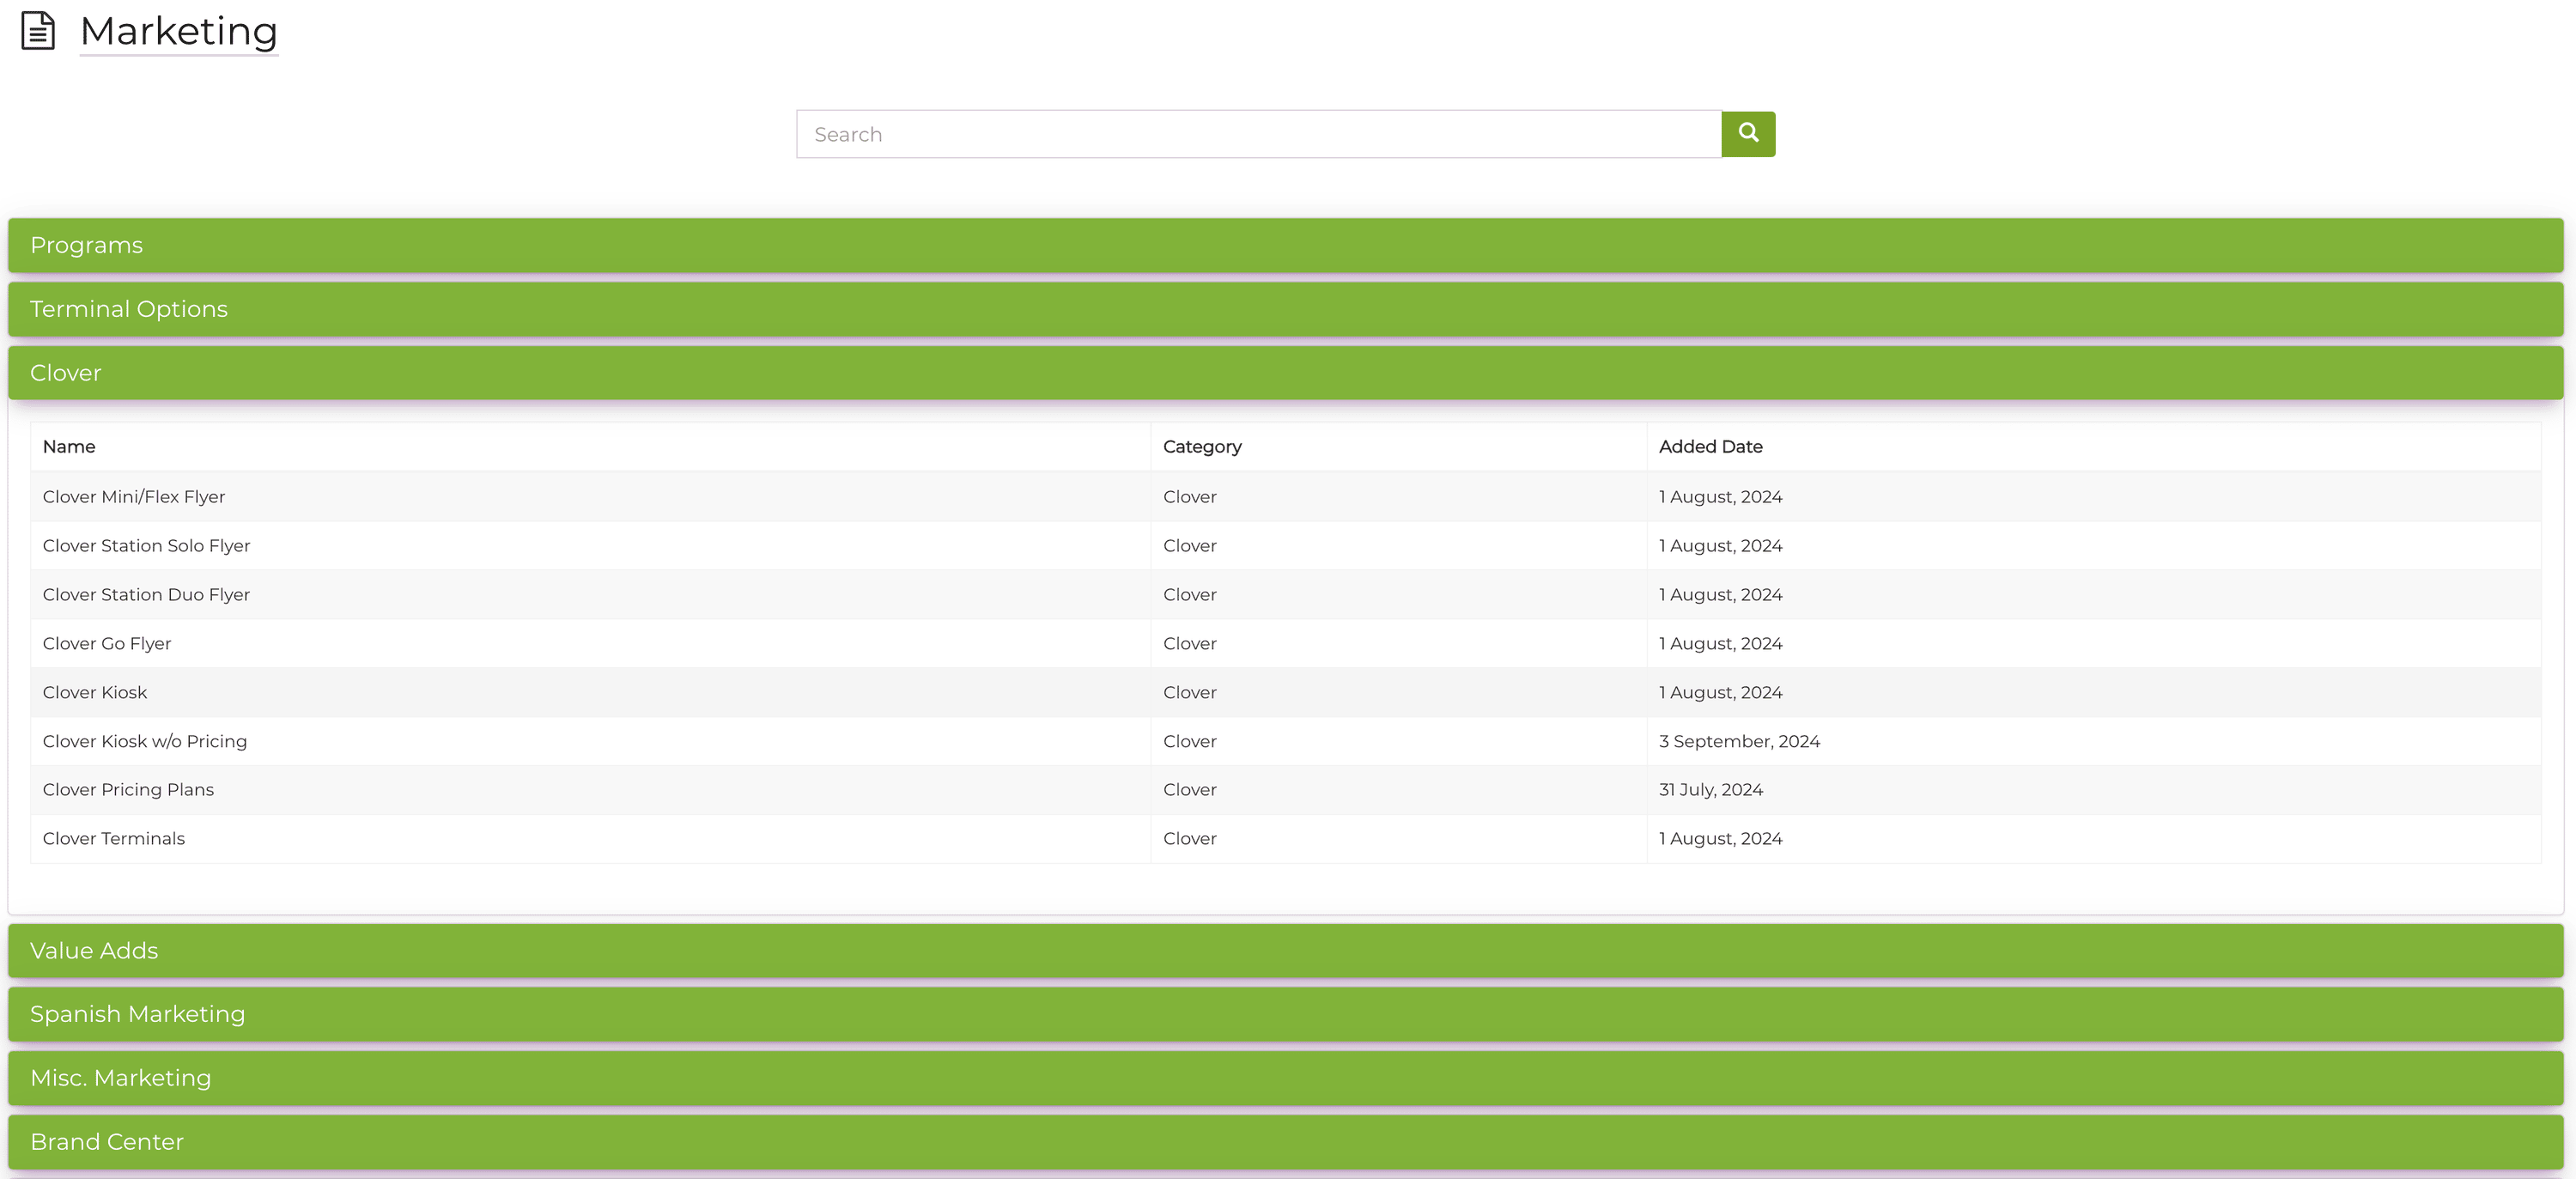Expand the Value Adds section
2576x1179 pixels.
(x=1286, y=951)
